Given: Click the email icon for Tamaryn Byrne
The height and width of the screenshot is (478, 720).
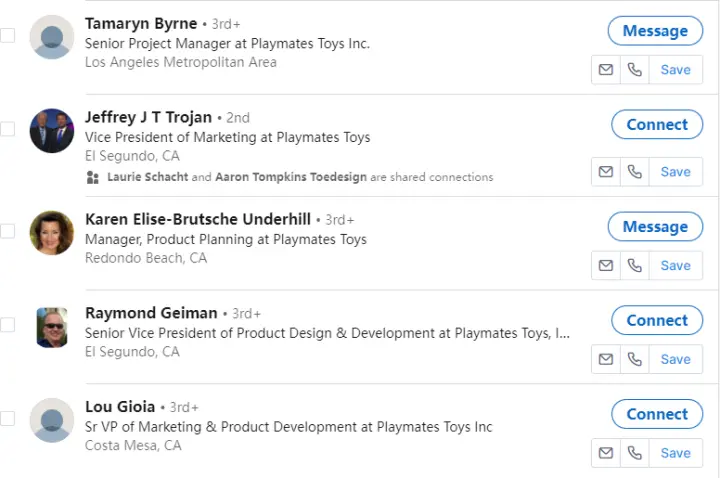Looking at the screenshot, I should pyautogui.click(x=605, y=70).
